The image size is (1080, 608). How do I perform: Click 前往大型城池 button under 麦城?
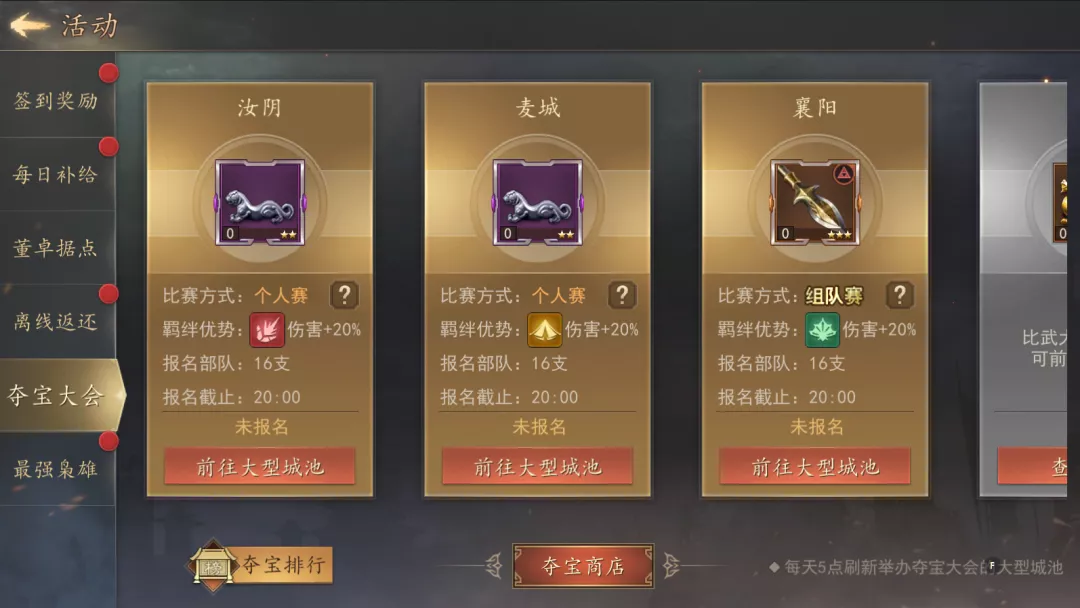[537, 467]
